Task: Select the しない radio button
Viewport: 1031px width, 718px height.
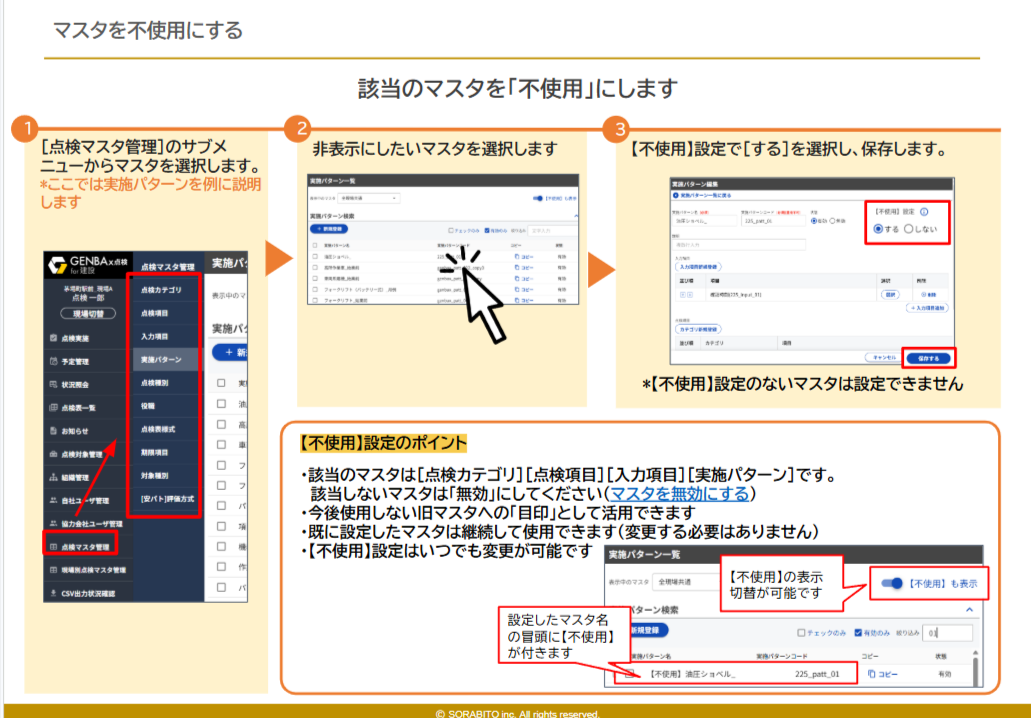Action: pyautogui.click(x=909, y=229)
